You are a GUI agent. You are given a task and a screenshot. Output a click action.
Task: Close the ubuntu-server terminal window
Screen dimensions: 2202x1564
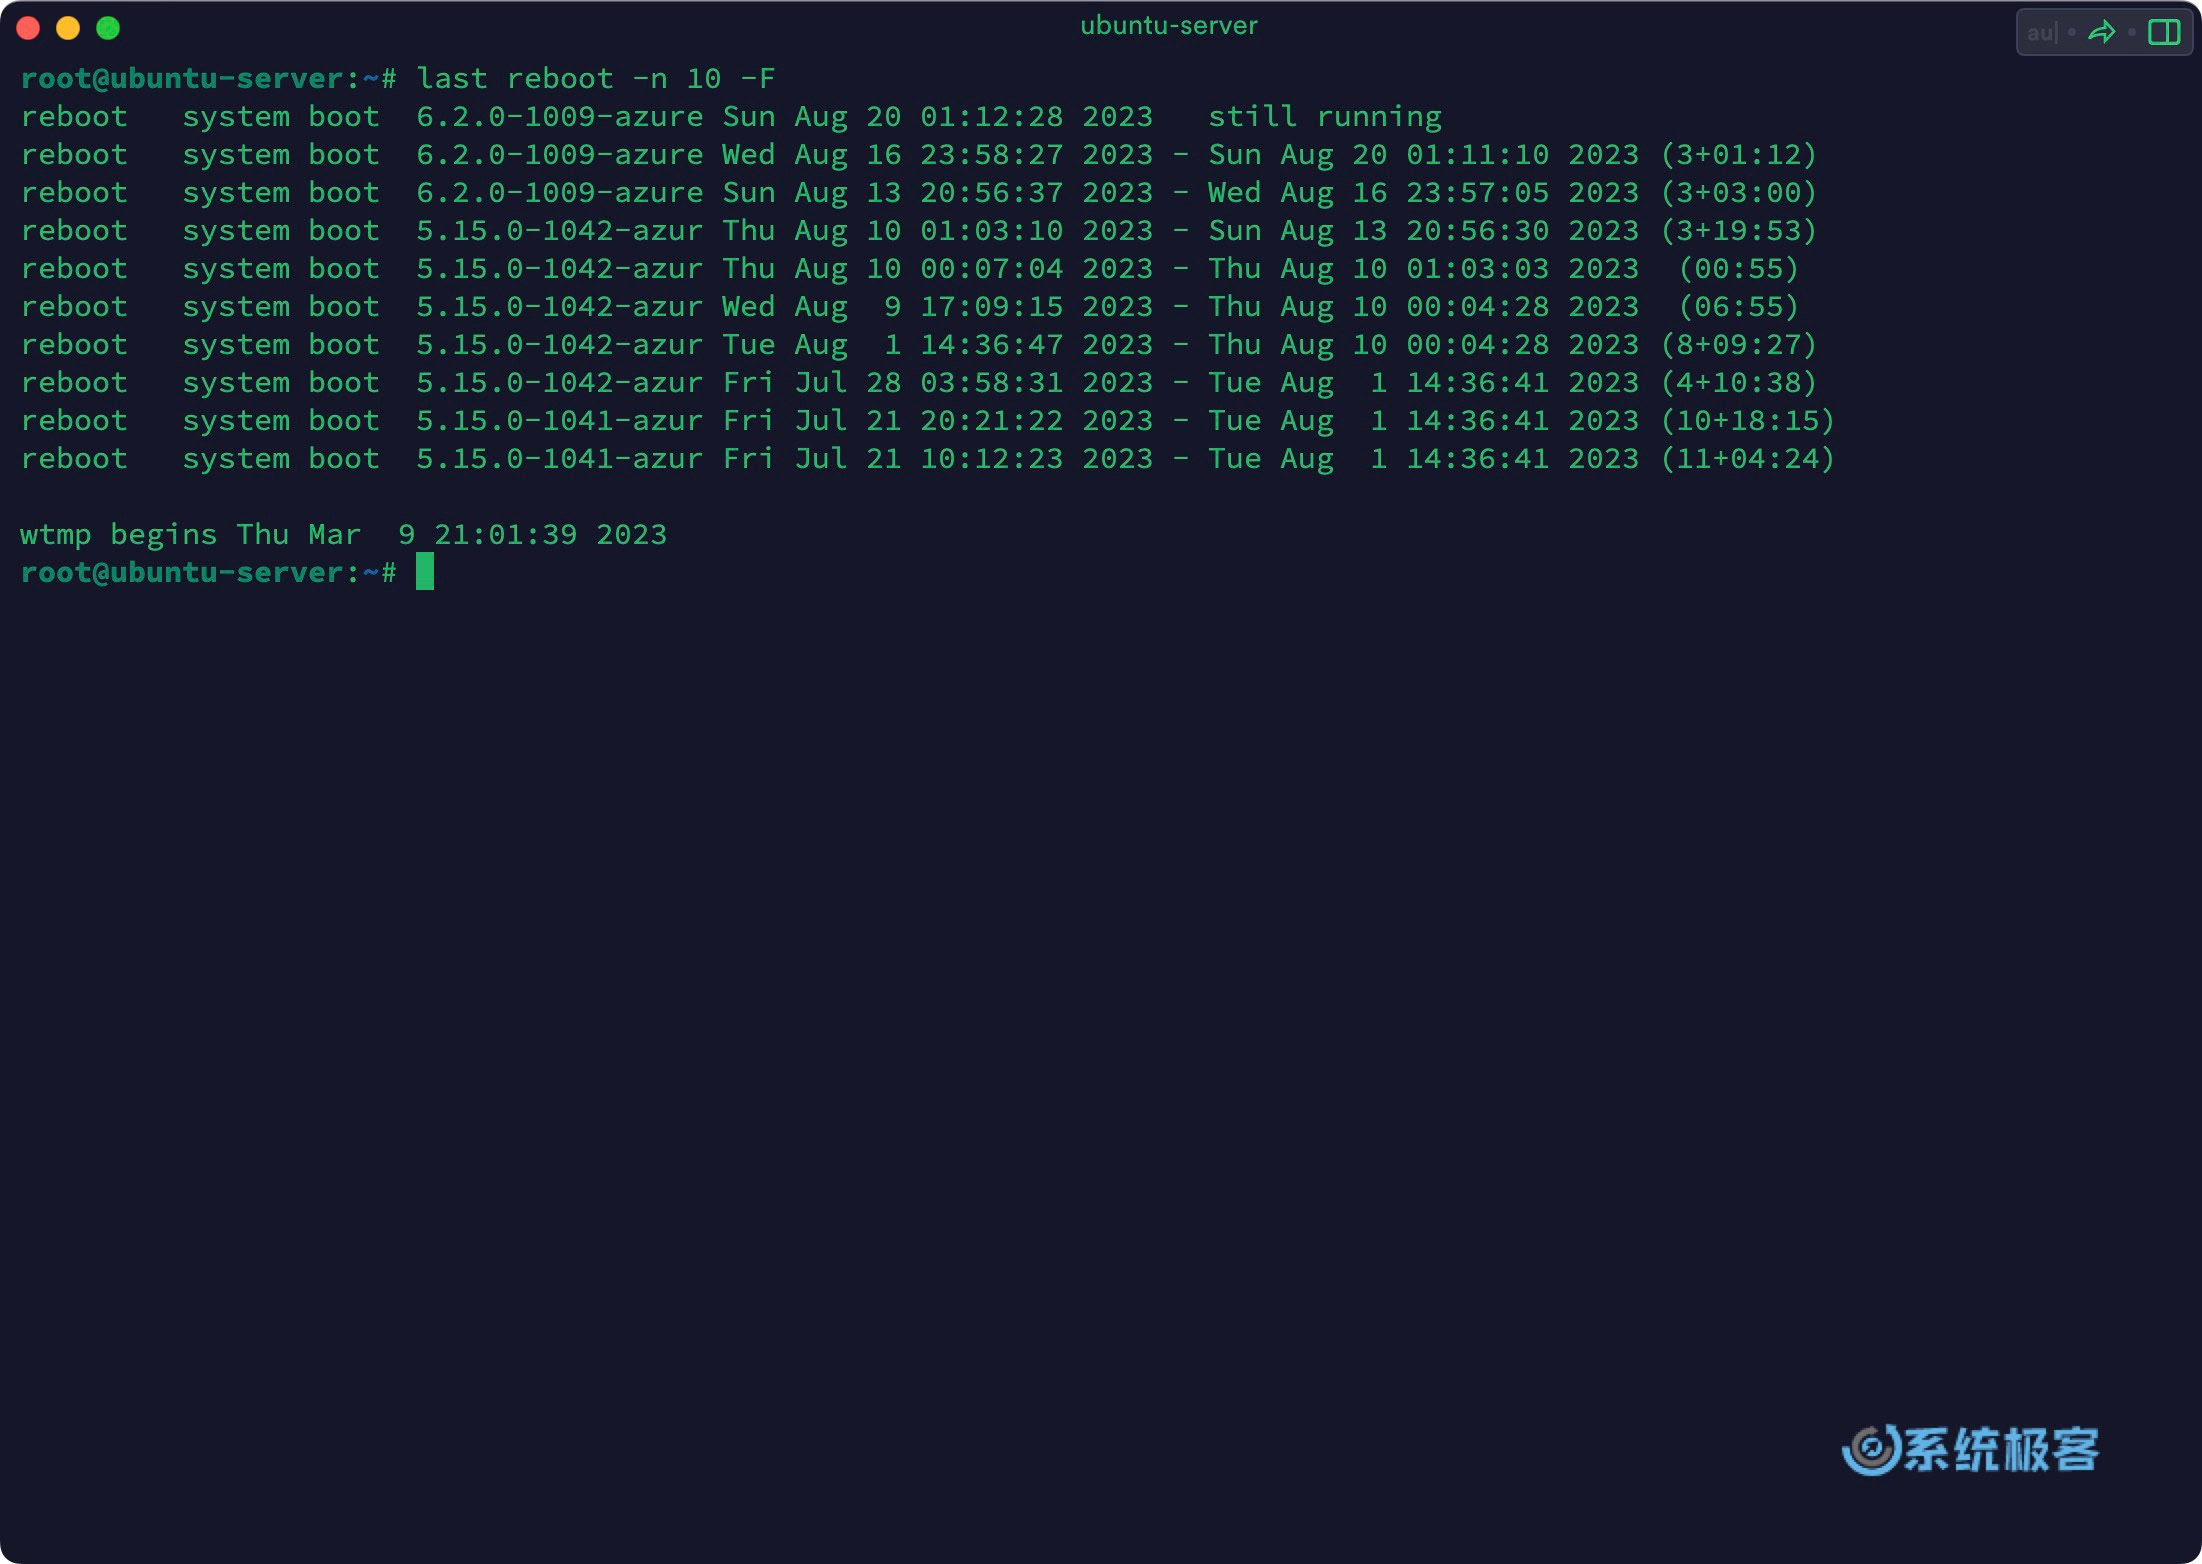point(28,28)
